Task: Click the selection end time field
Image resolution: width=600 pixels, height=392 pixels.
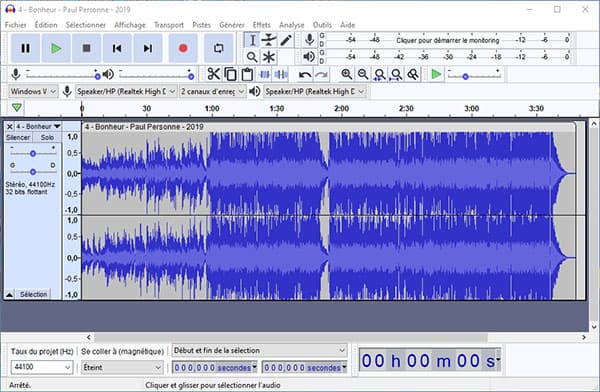Action: click(305, 368)
